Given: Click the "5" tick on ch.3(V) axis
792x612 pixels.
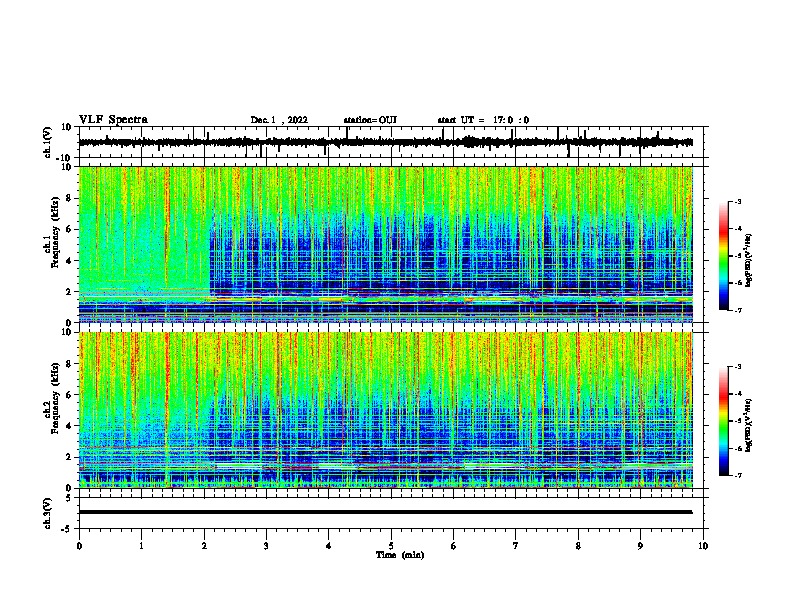Looking at the screenshot, I should click(70, 497).
